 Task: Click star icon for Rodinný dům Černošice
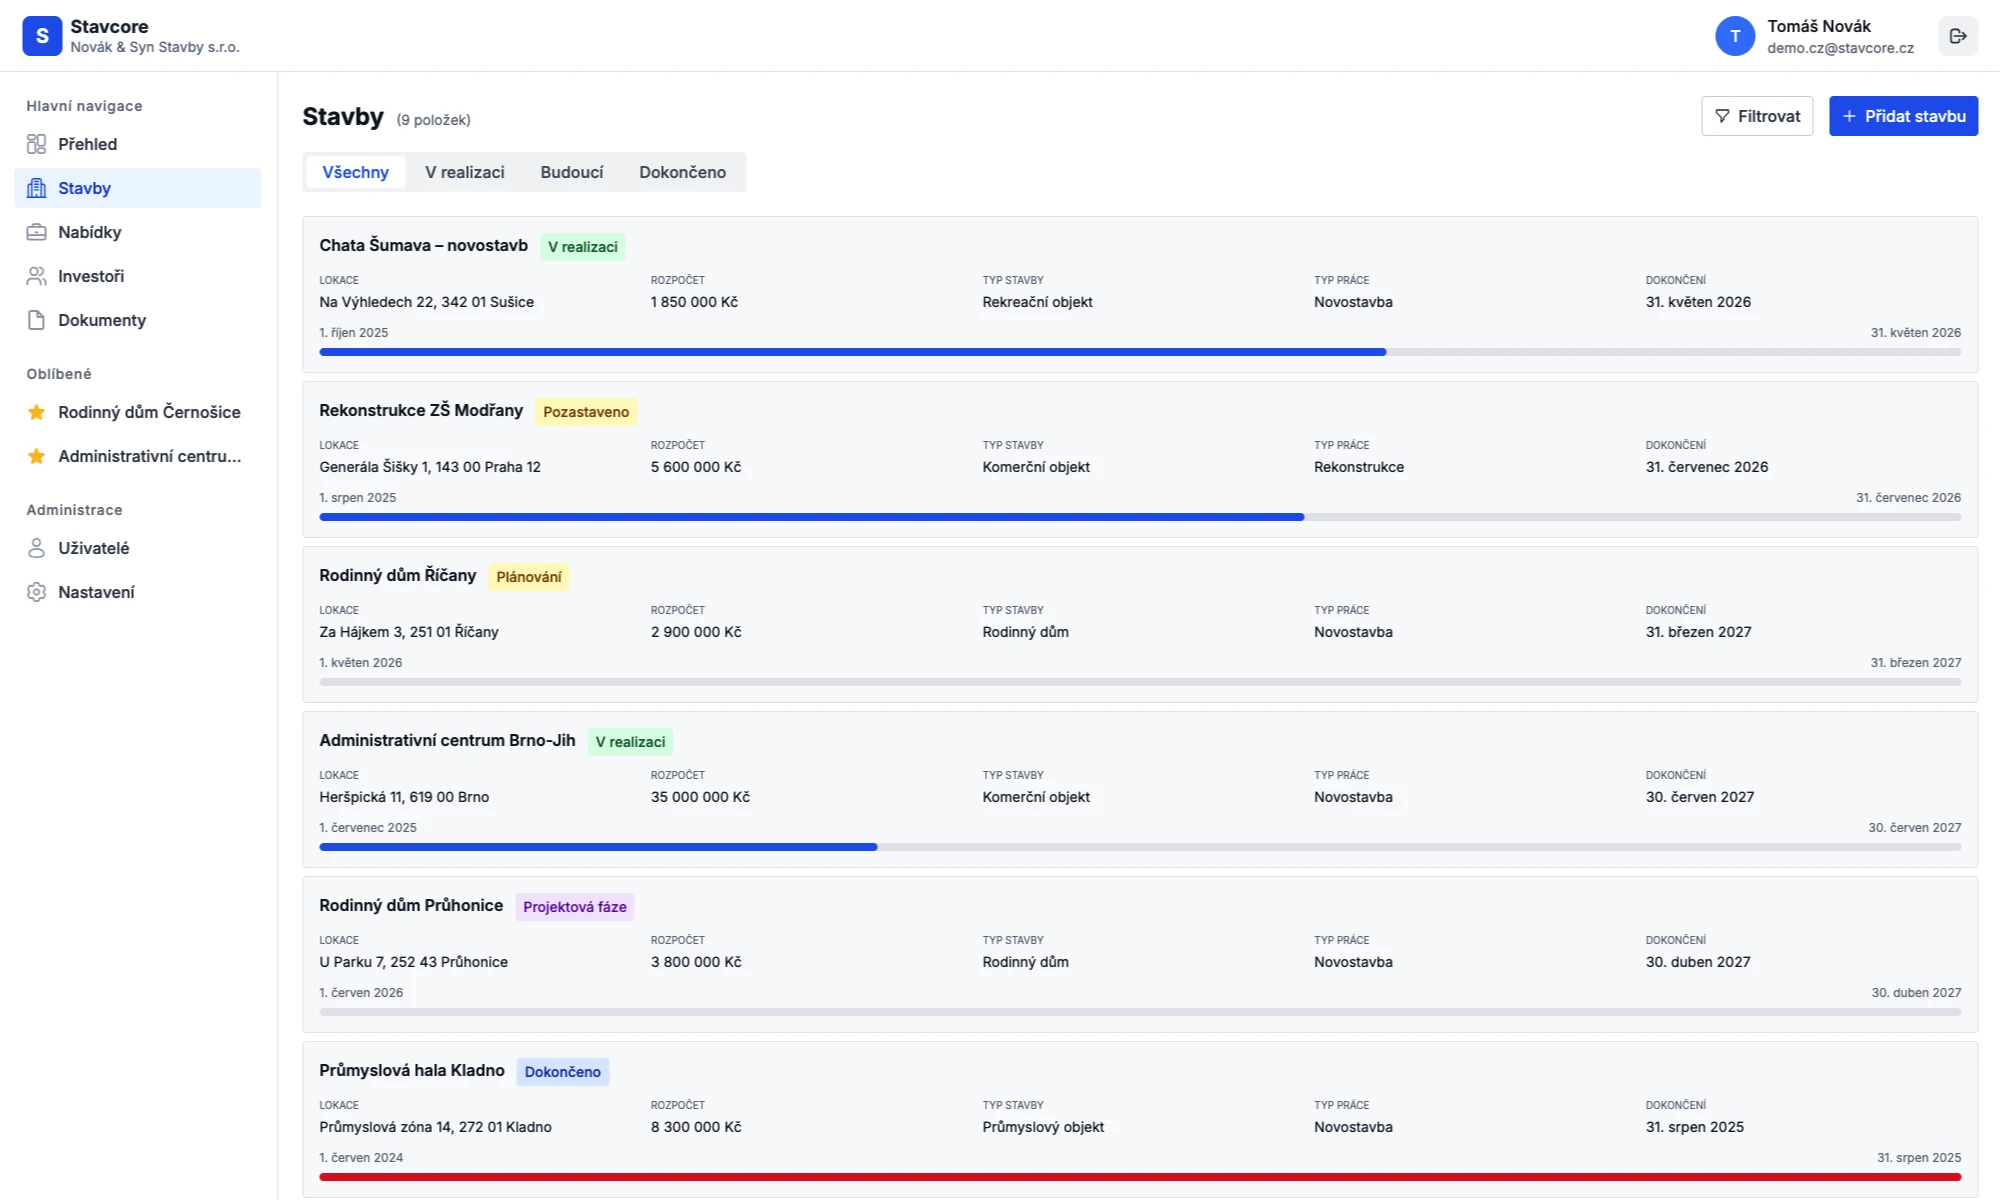pos(36,412)
